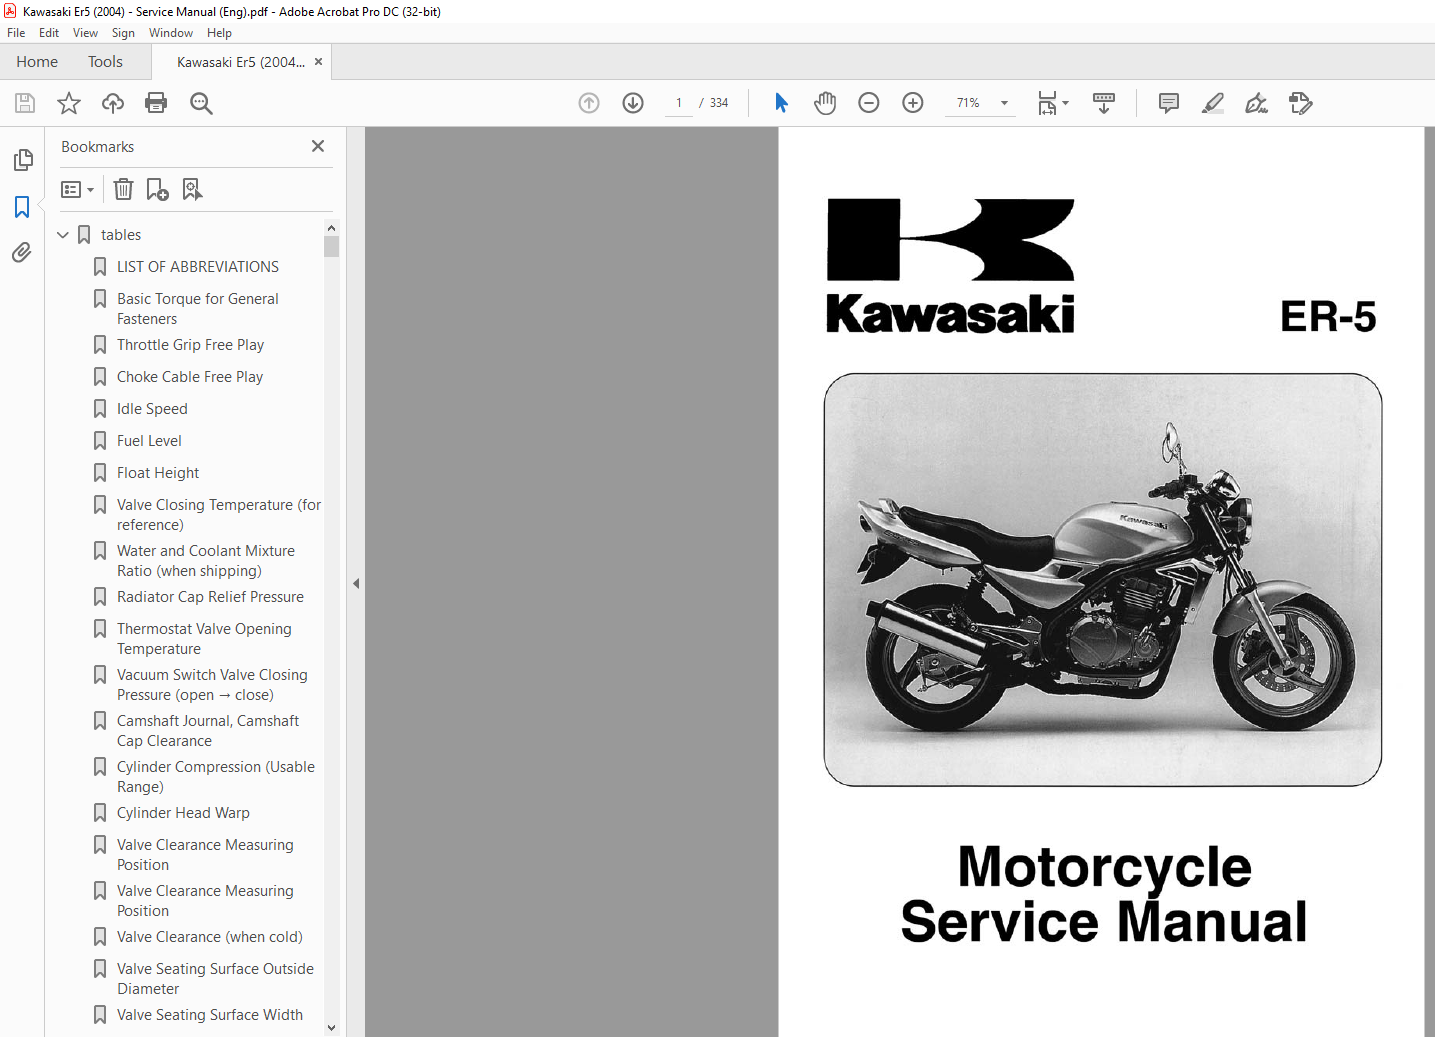Activate the Selection arrow tool
The image size is (1435, 1037).
781,103
